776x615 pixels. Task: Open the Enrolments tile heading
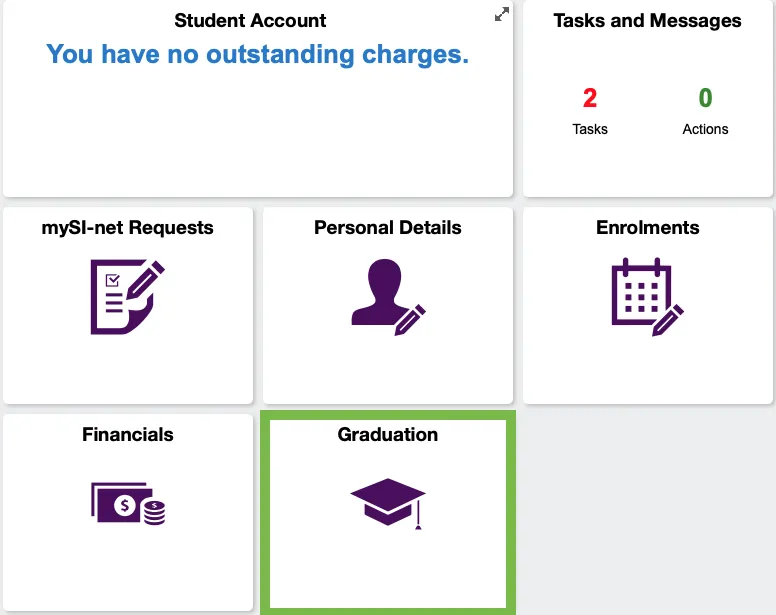(647, 228)
